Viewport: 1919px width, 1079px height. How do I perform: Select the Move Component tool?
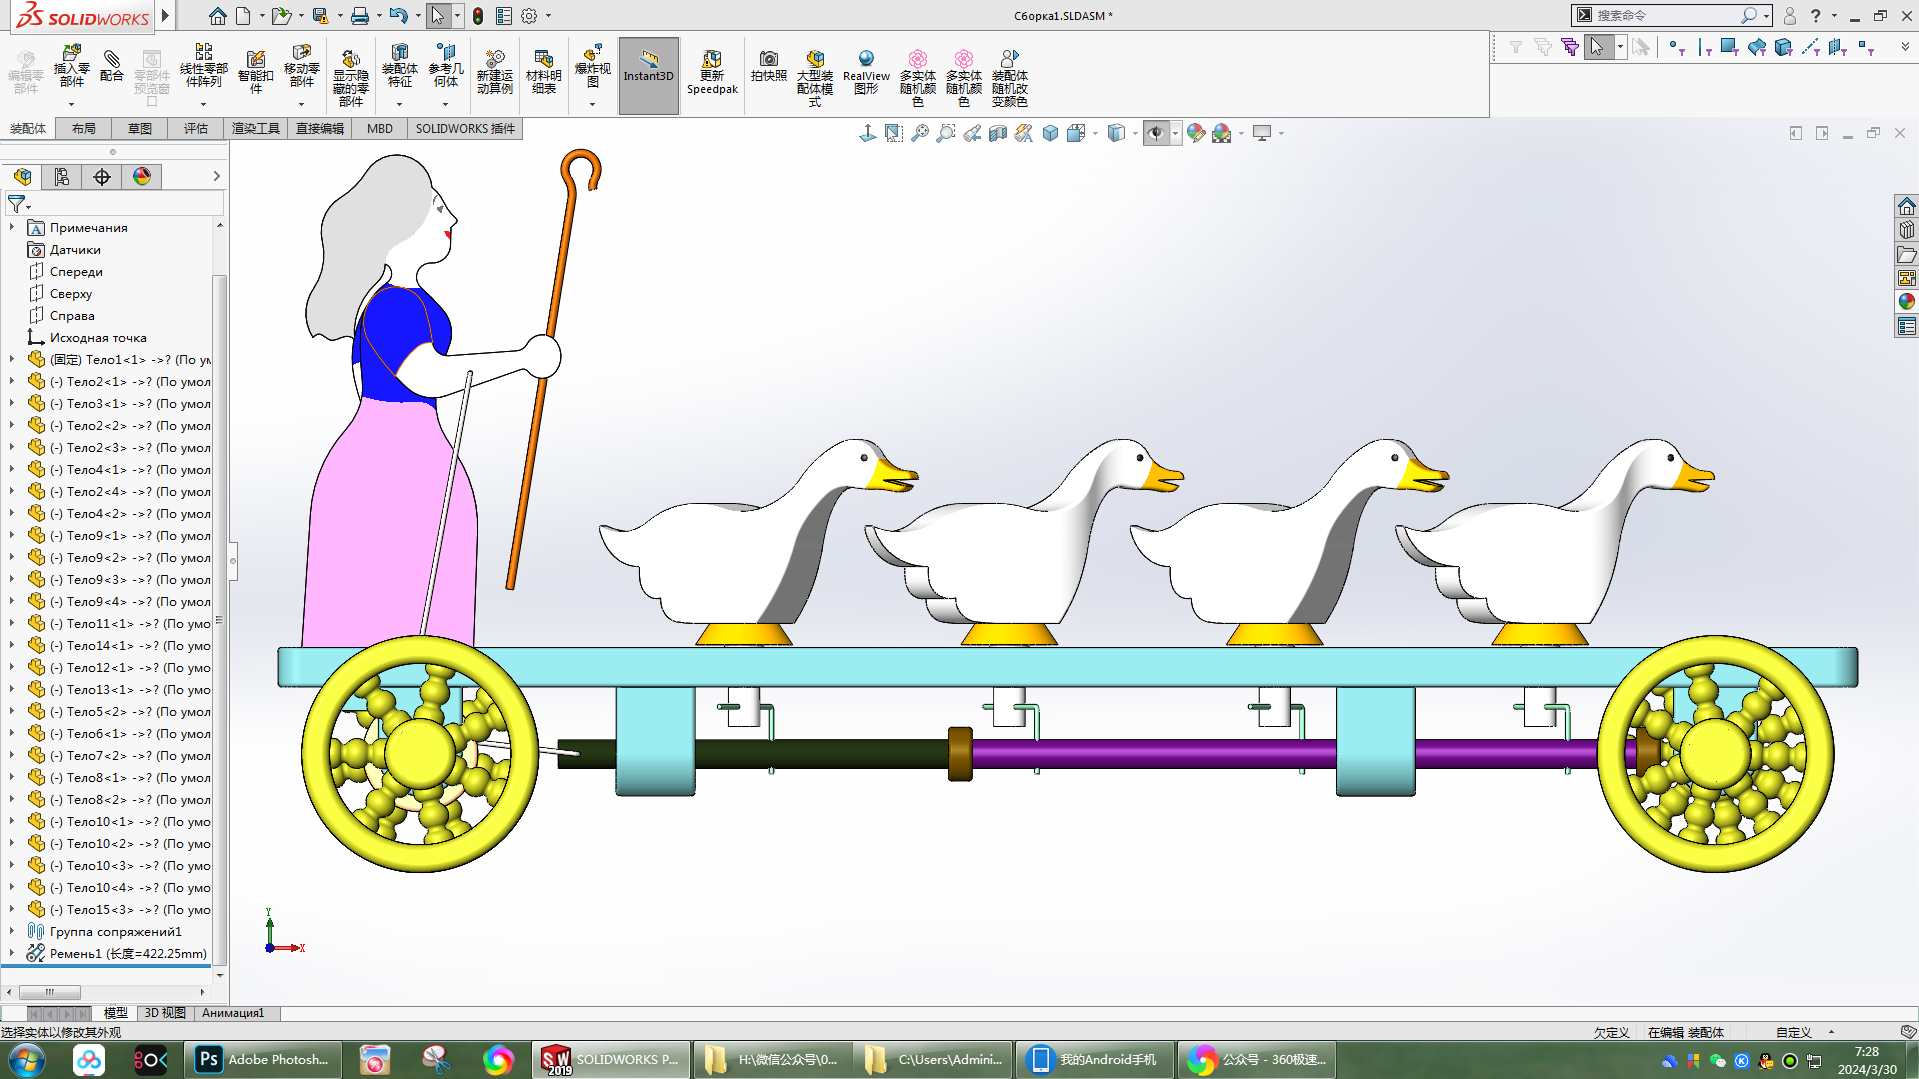tap(301, 66)
